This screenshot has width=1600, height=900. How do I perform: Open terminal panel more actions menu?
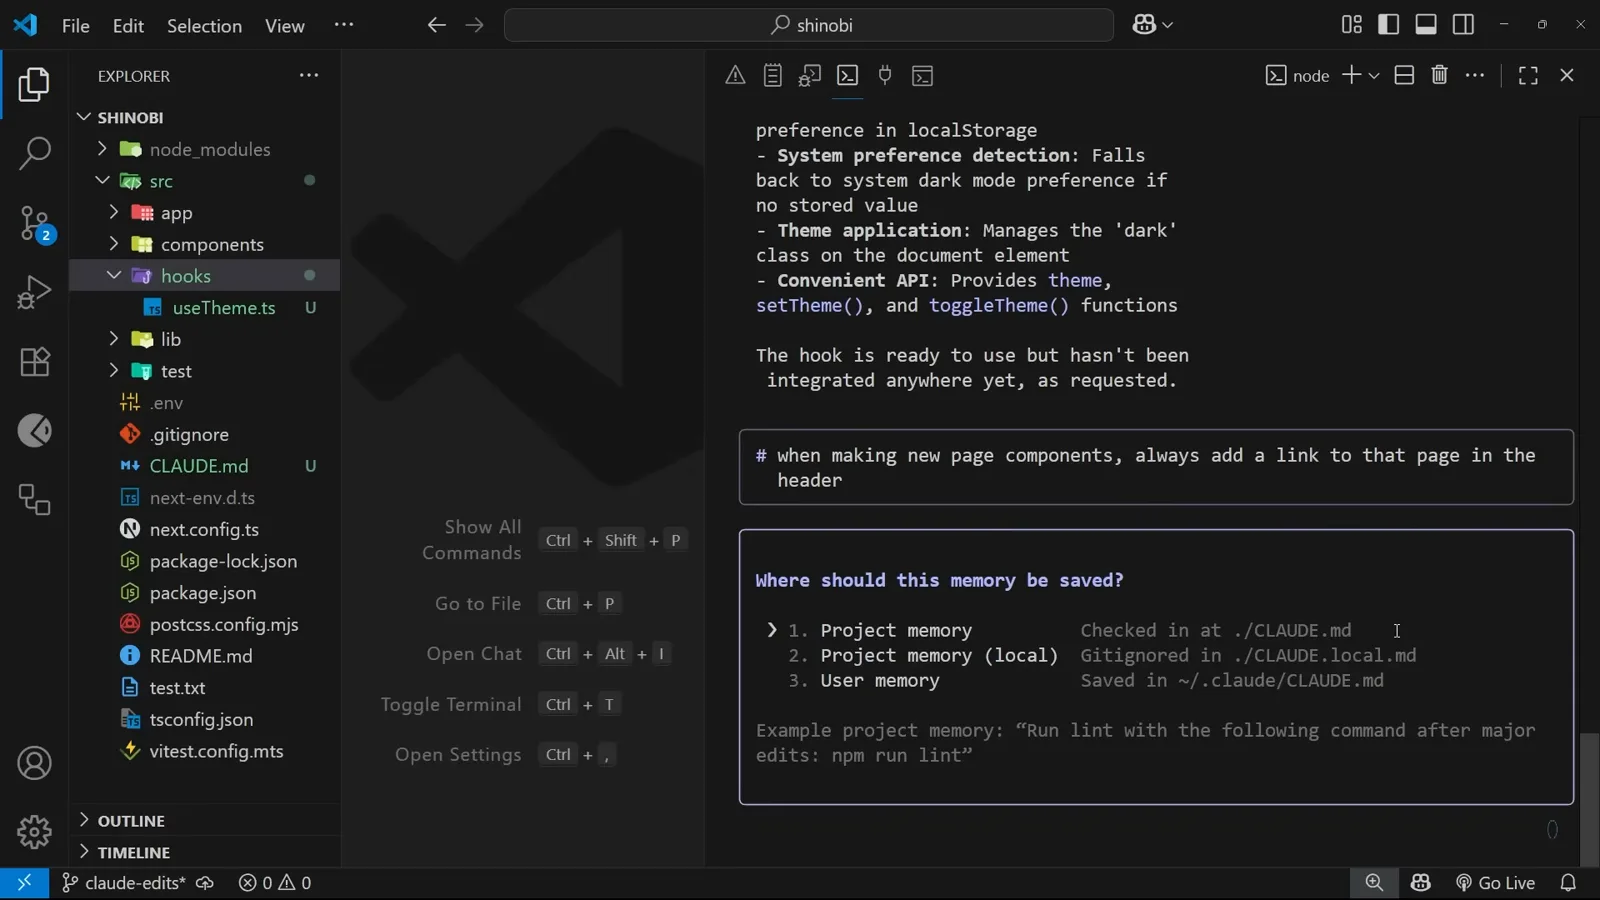click(1475, 75)
